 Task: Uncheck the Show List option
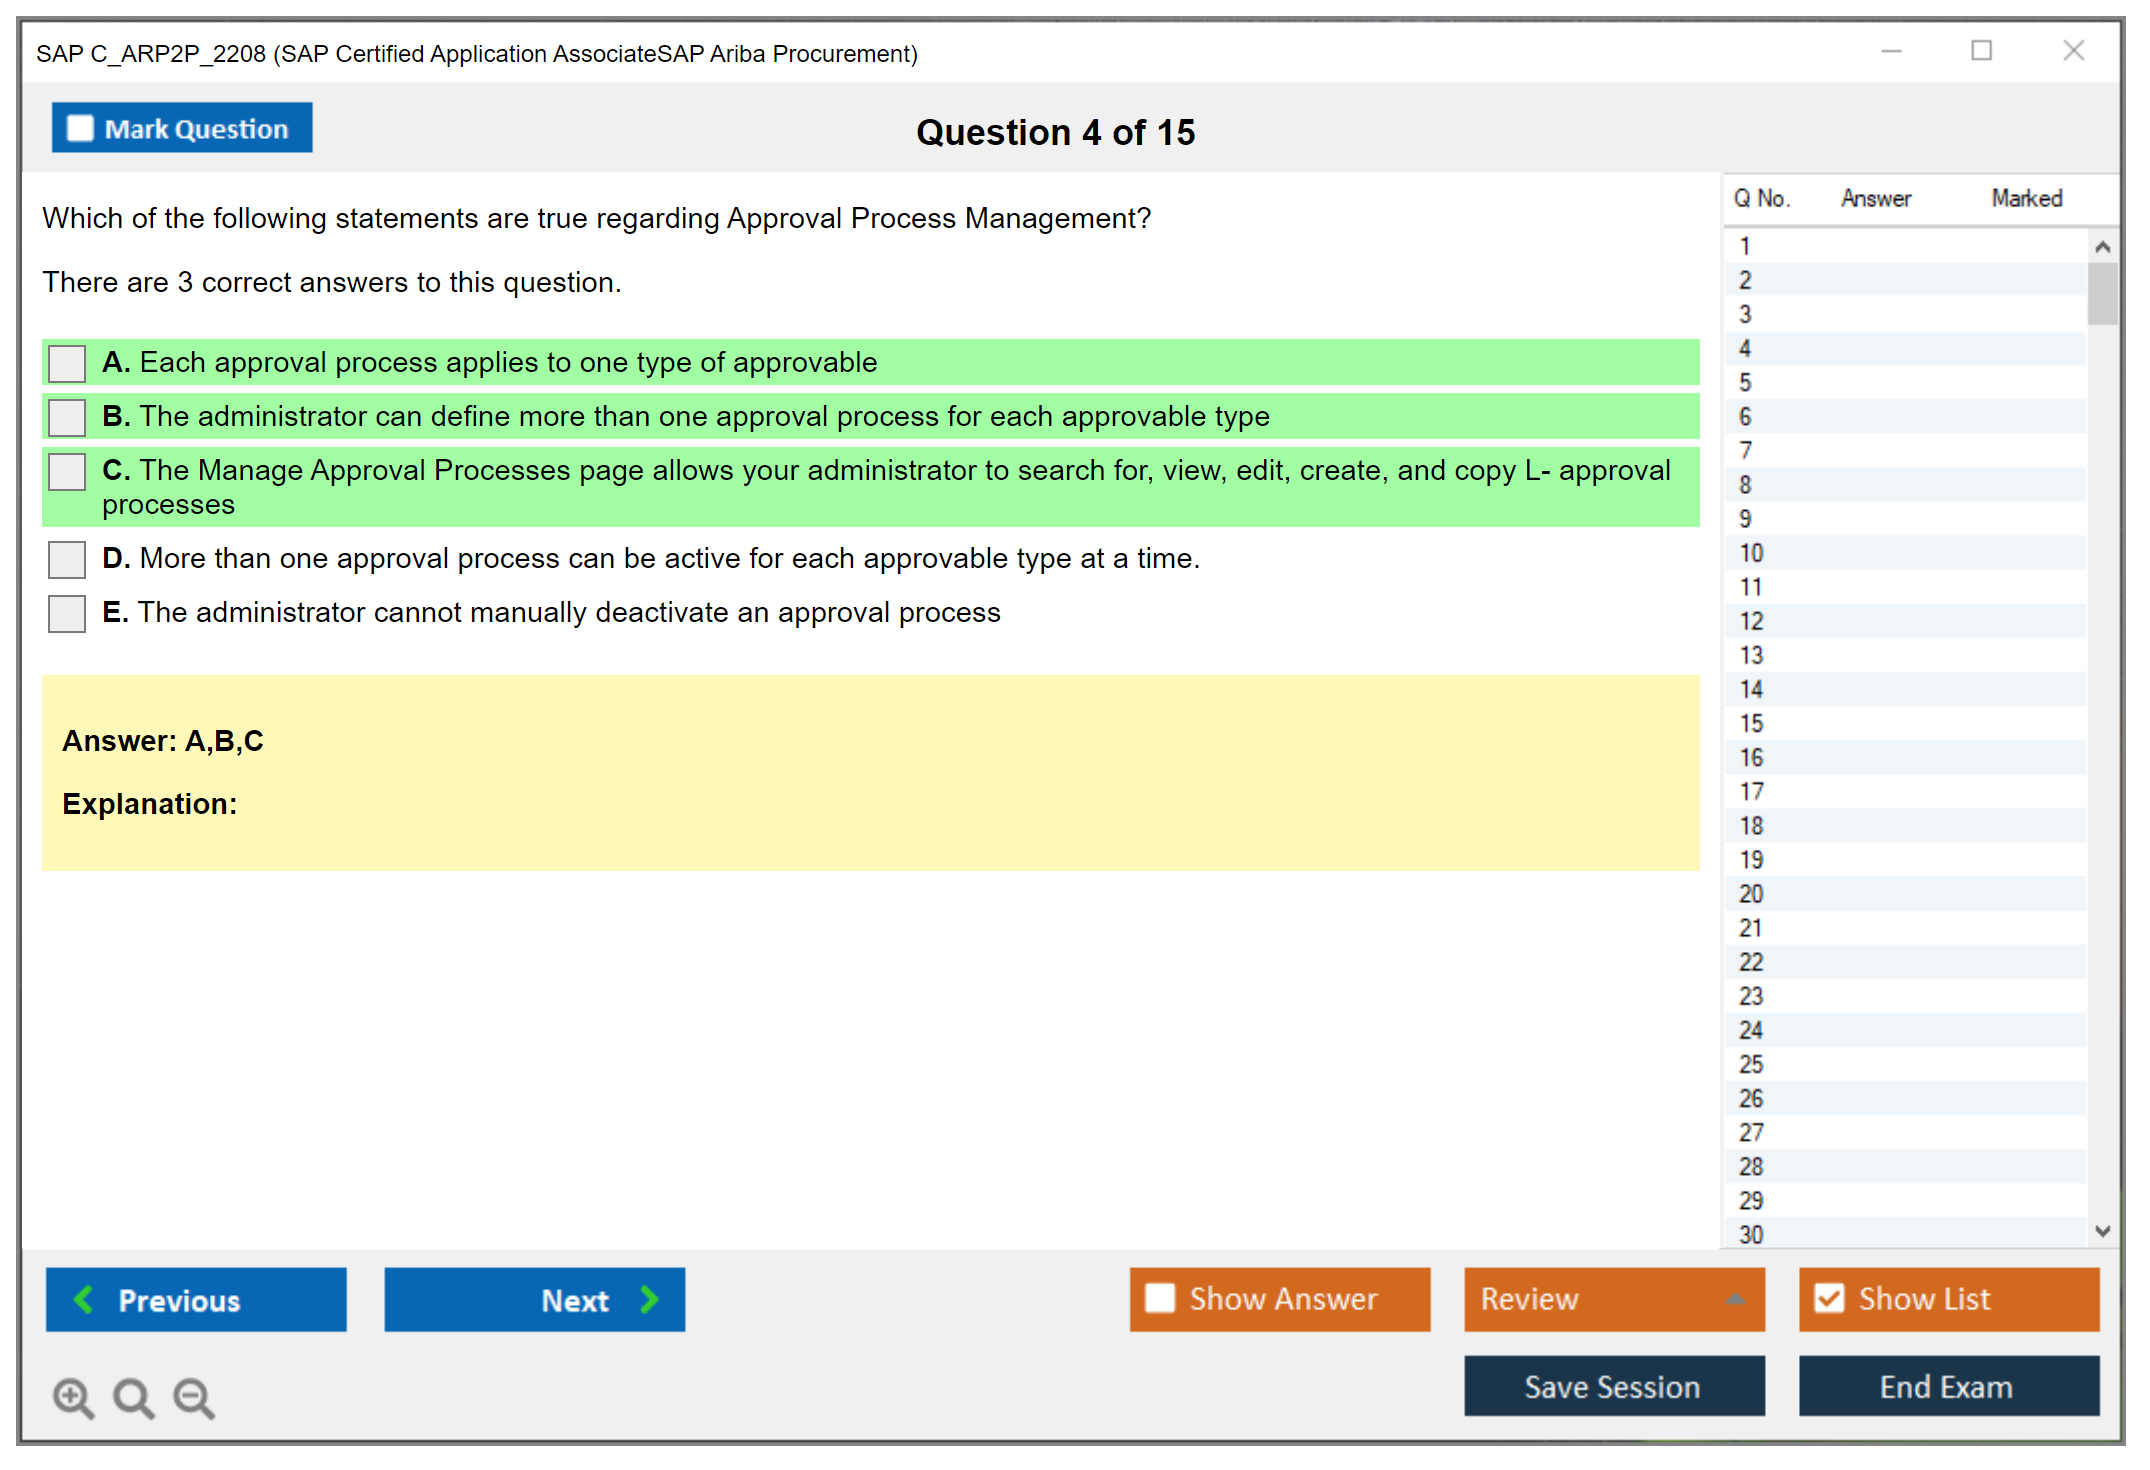point(1829,1299)
